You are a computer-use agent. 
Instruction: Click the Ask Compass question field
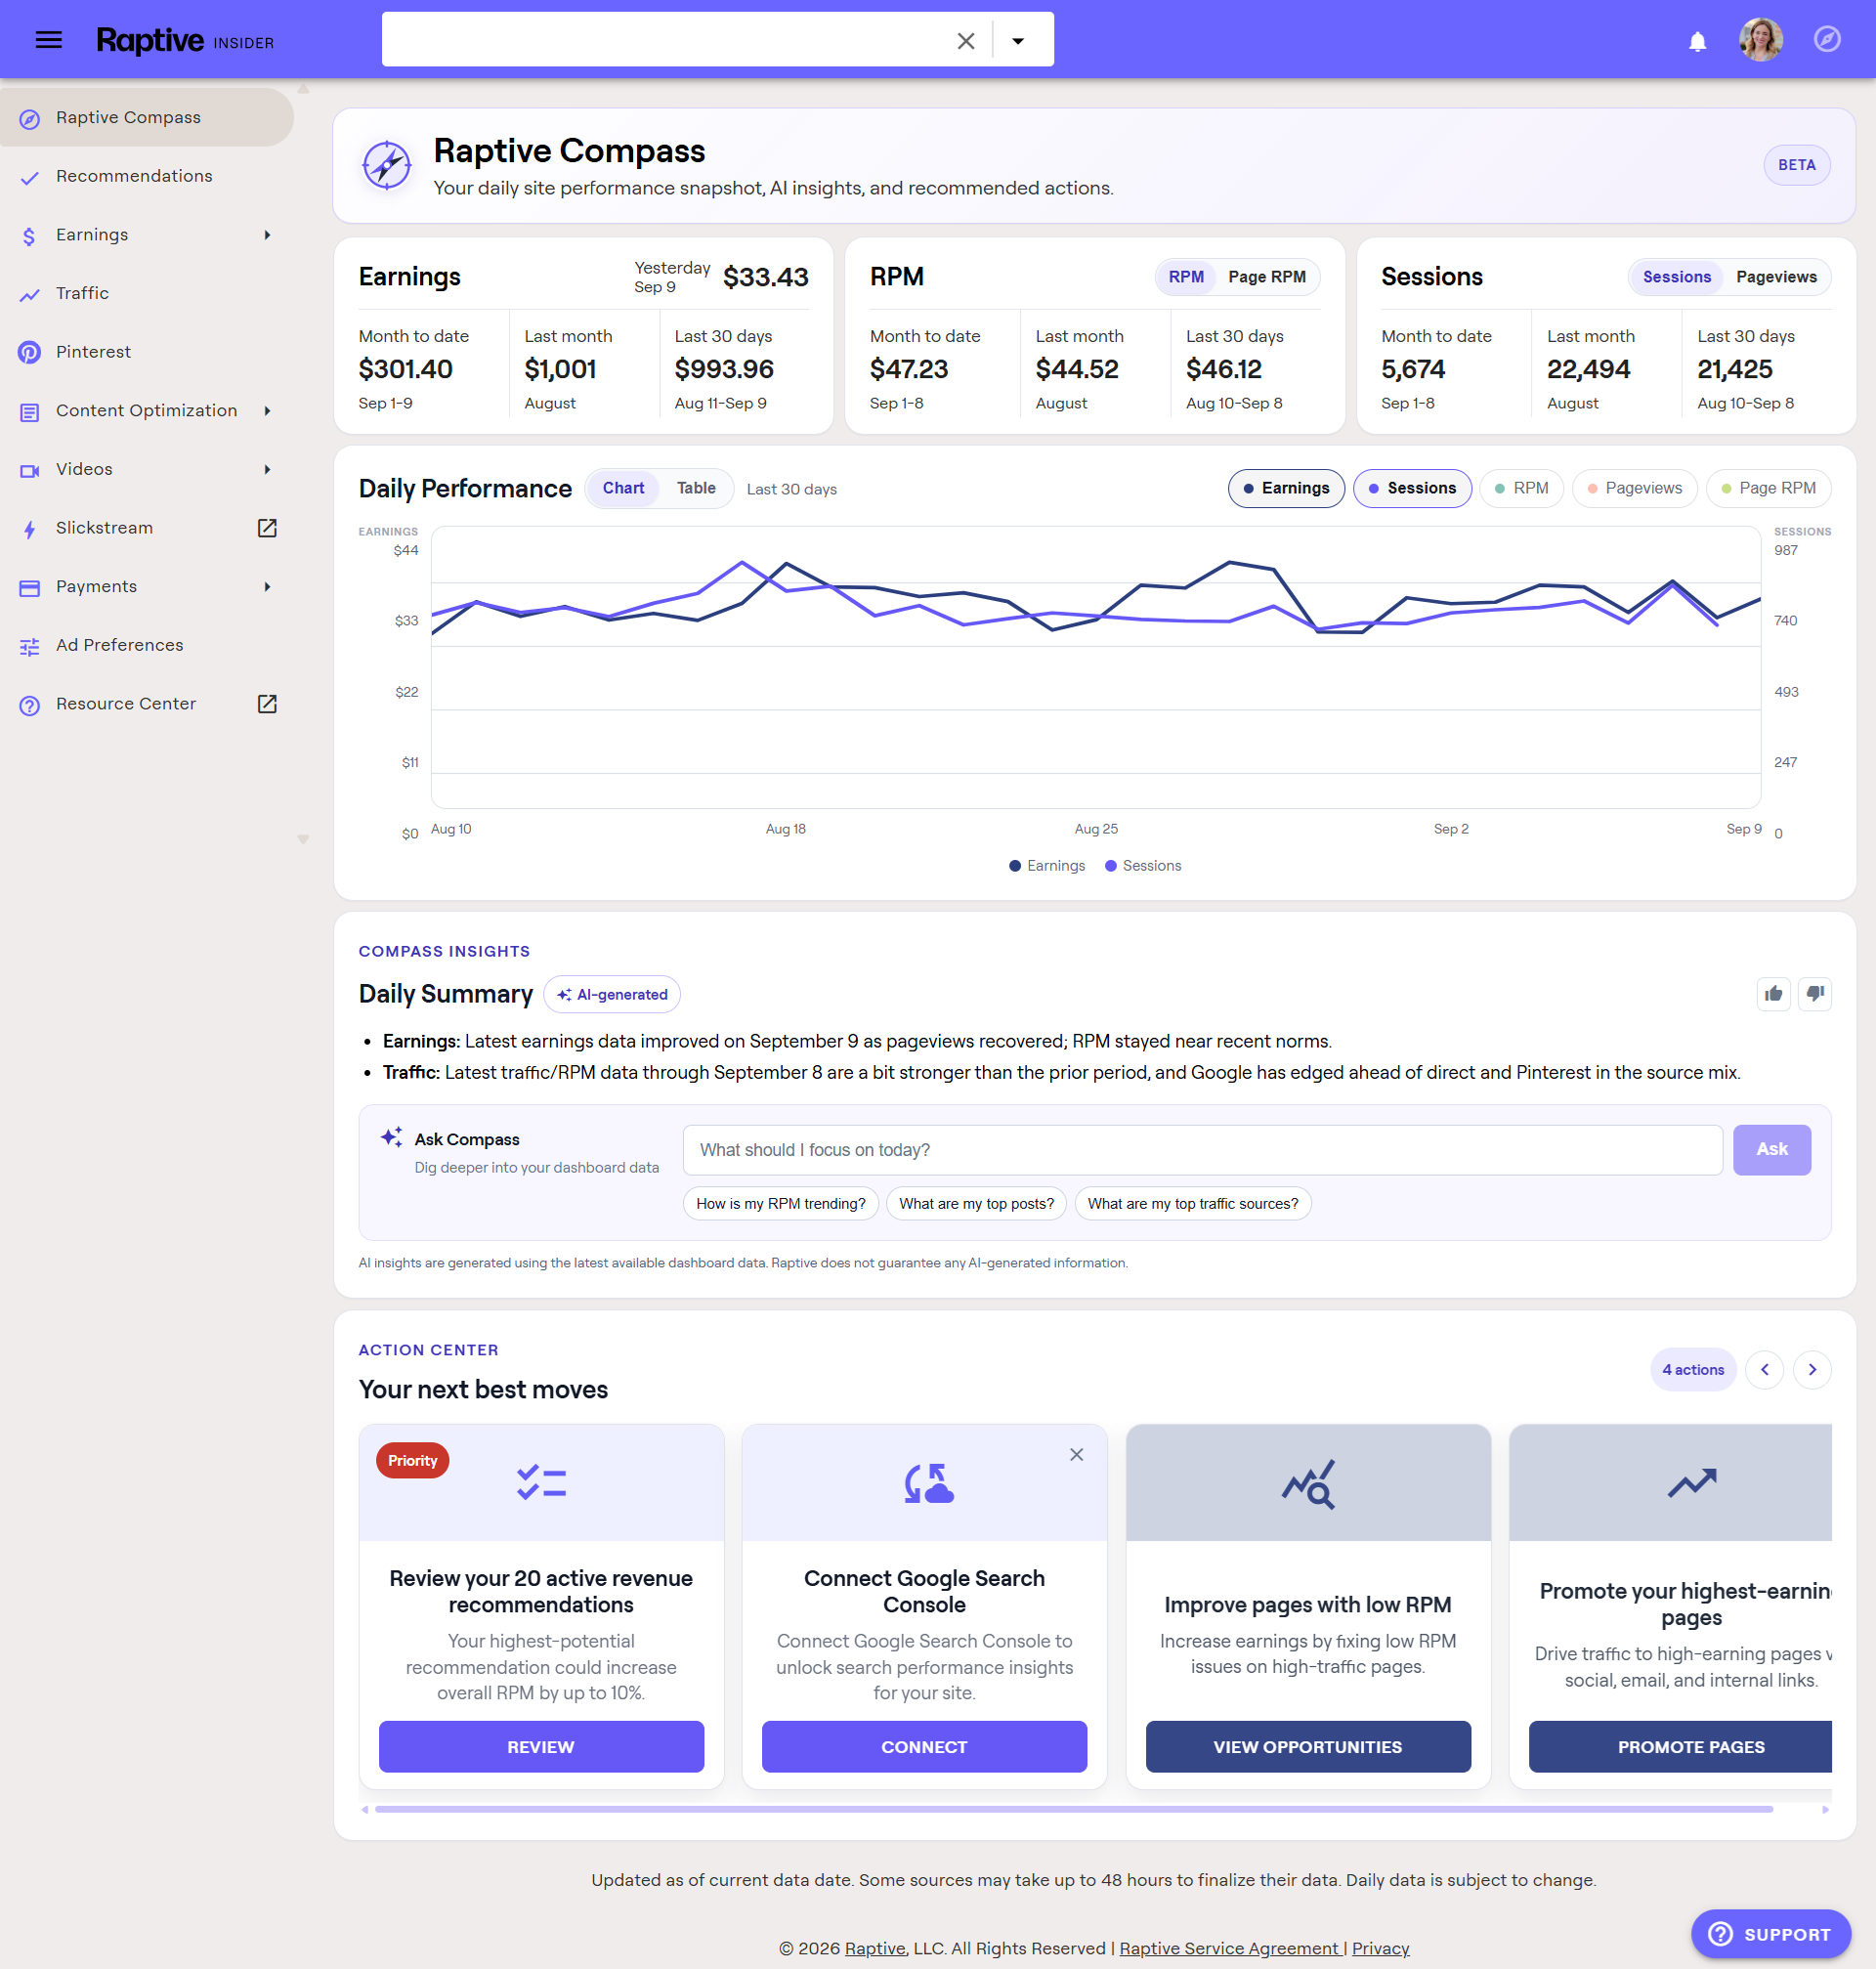(1202, 1150)
